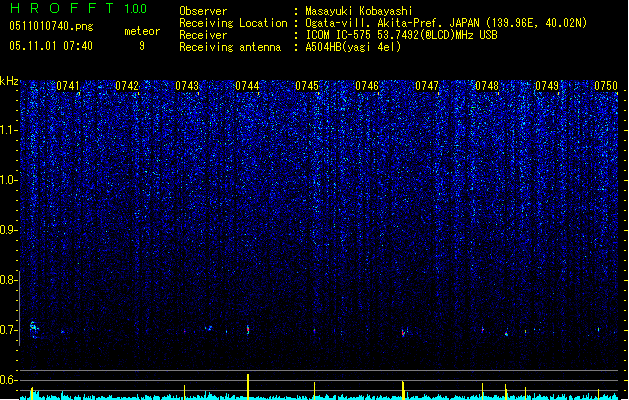Click the 0745 time marker
The height and width of the screenshot is (400, 629).
pyautogui.click(x=307, y=86)
